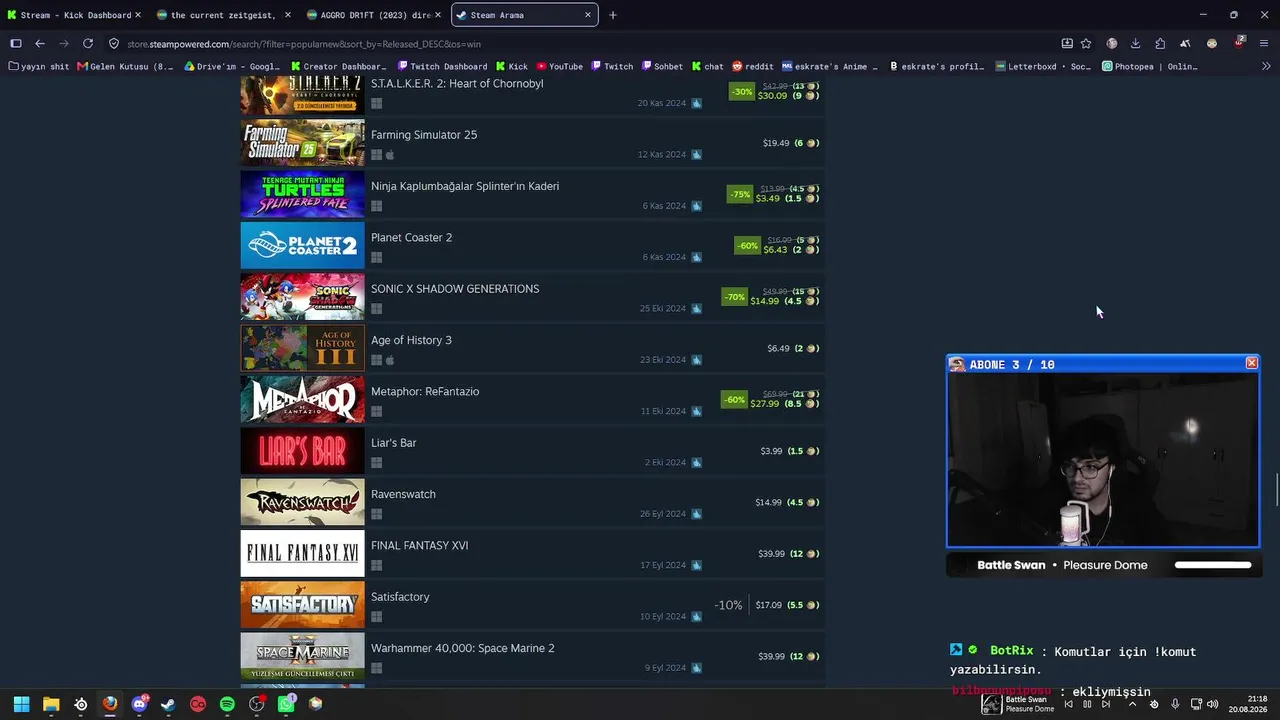Open the Letterboxd bookmark

1044,67
